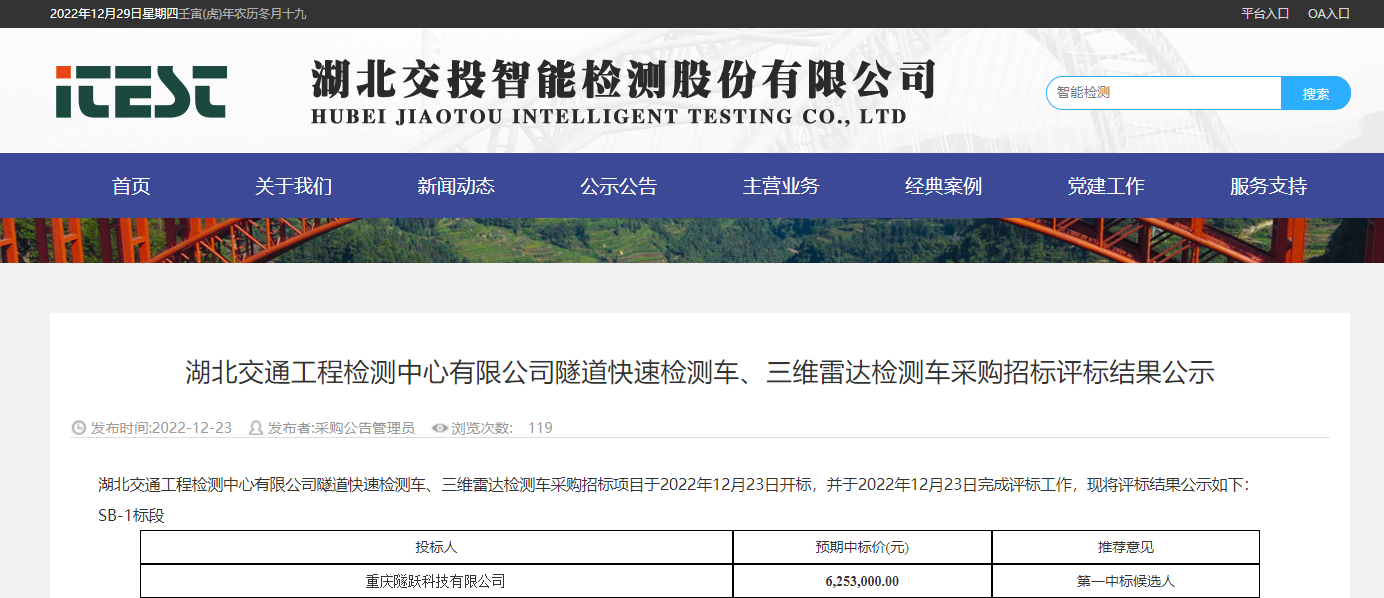The image size is (1384, 598).
Task: Navigate to 经典案例
Action: click(944, 186)
